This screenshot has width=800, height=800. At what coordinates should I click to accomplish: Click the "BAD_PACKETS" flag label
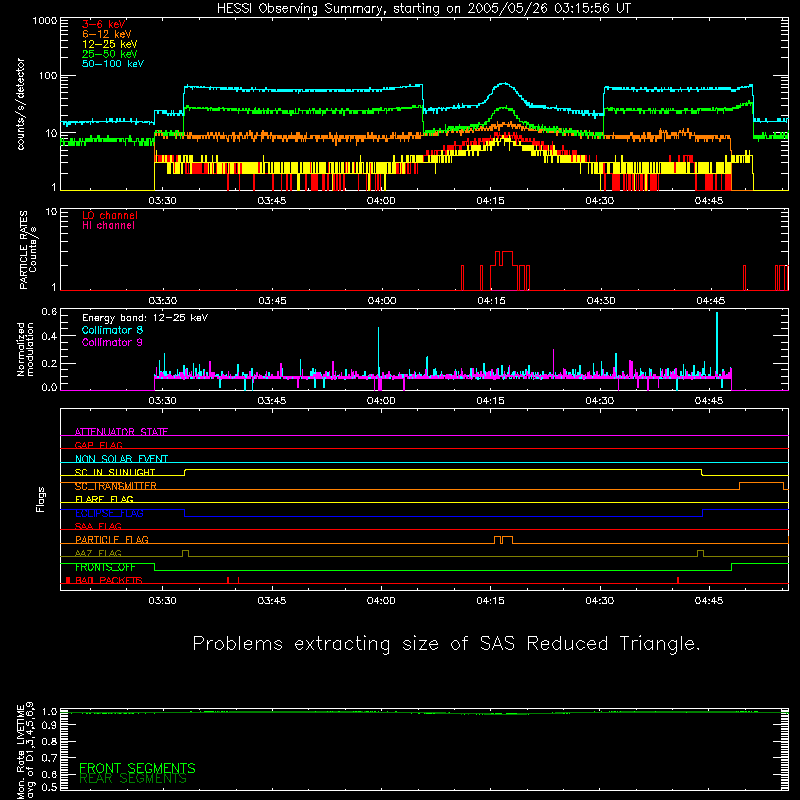point(109,580)
